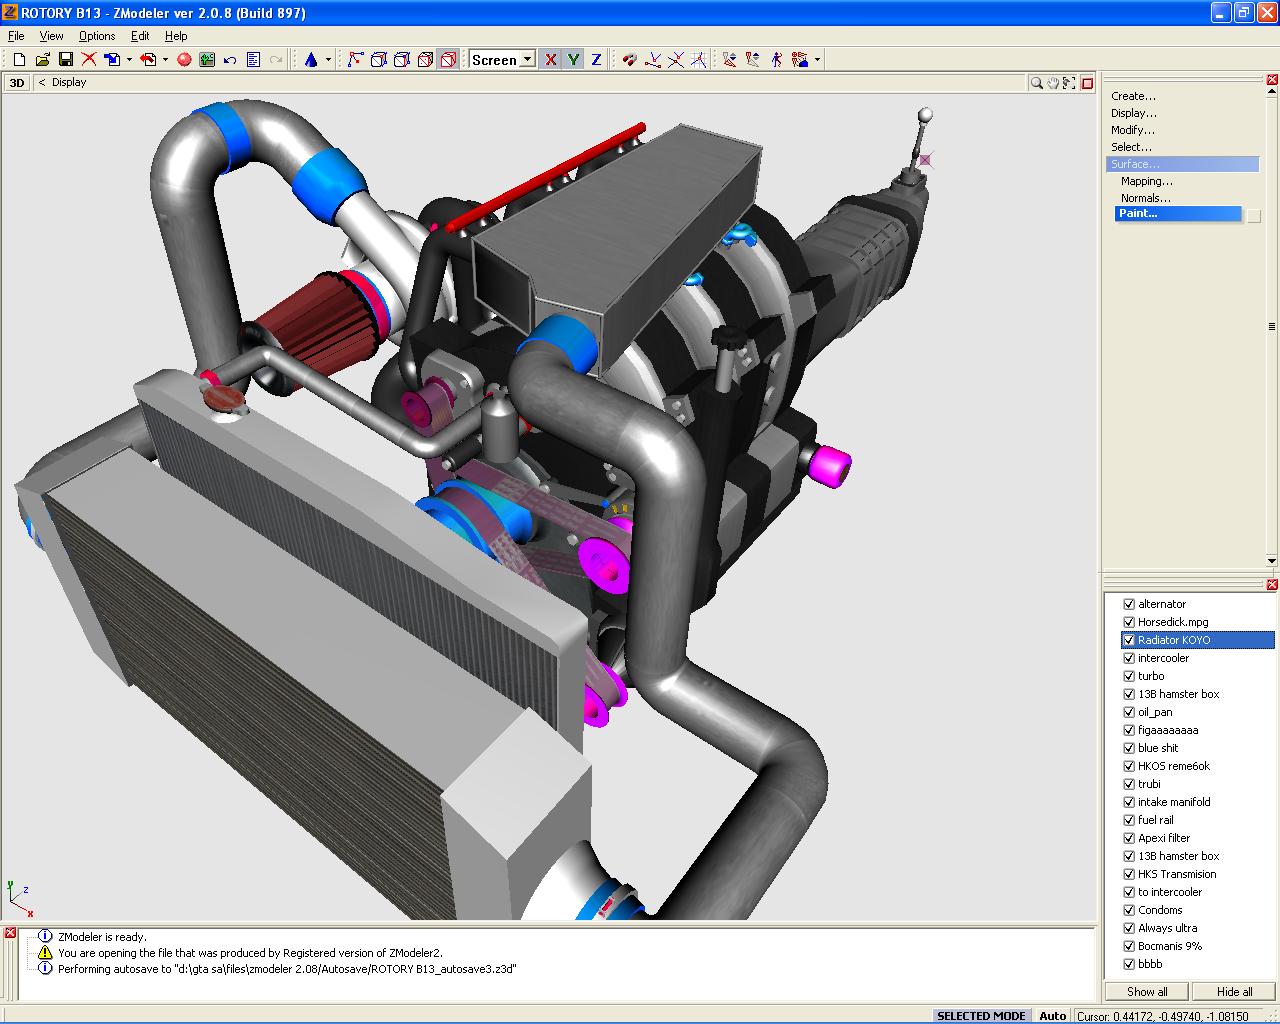The height and width of the screenshot is (1024, 1280).
Task: Switch to Objects level cube icon
Action: point(425,60)
